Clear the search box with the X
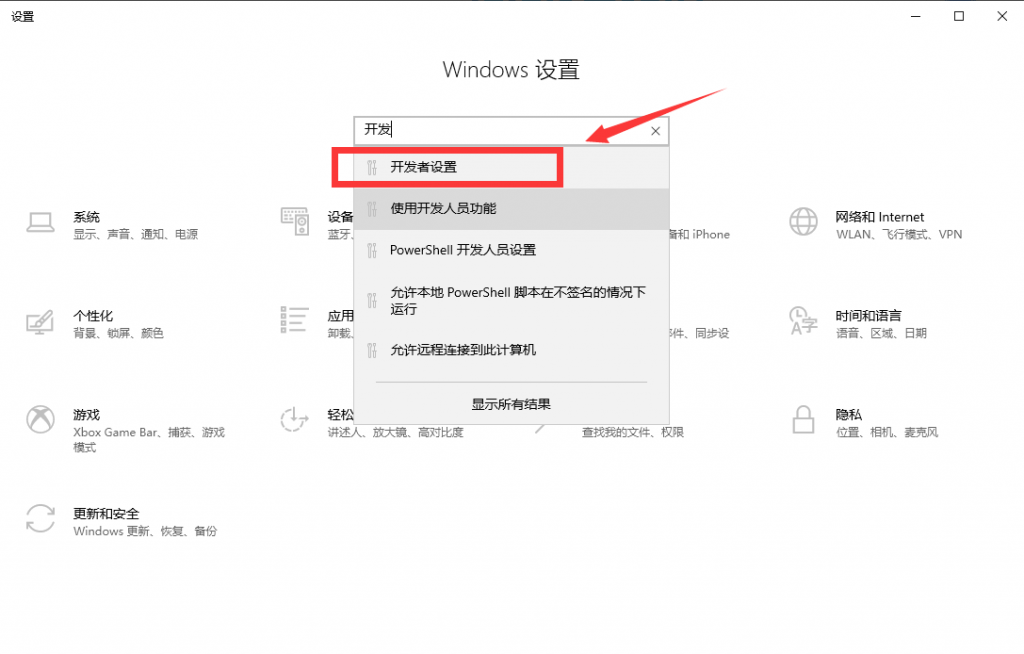Viewport: 1024px width, 654px height. coord(656,131)
